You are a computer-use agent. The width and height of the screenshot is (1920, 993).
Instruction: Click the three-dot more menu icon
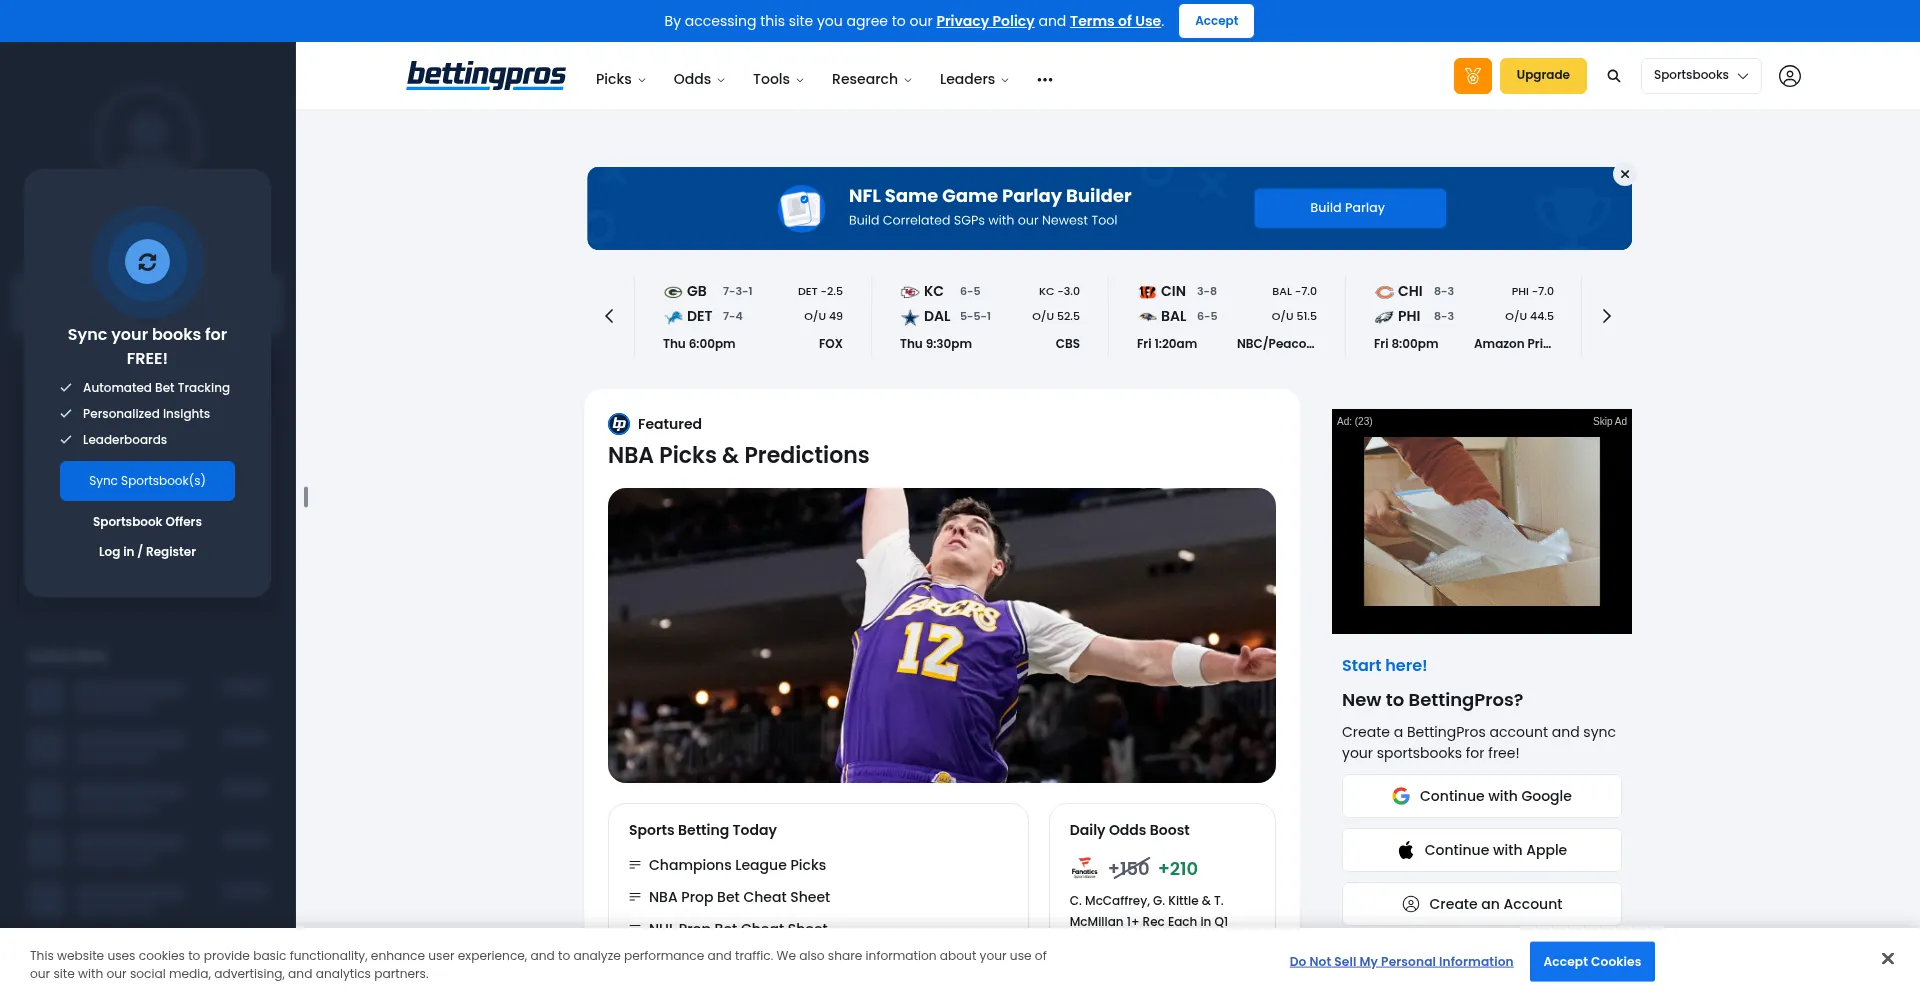1044,80
